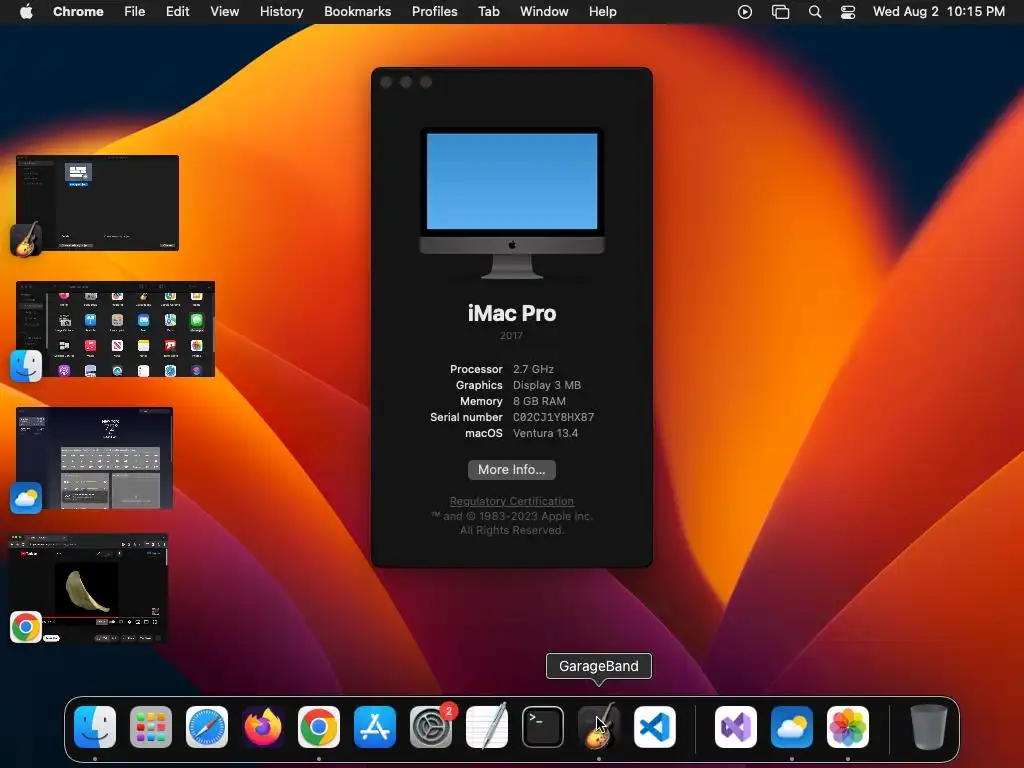Viewport: 1024px width, 768px height.
Task: Click the iMac illustration in About window
Action: tap(511, 203)
